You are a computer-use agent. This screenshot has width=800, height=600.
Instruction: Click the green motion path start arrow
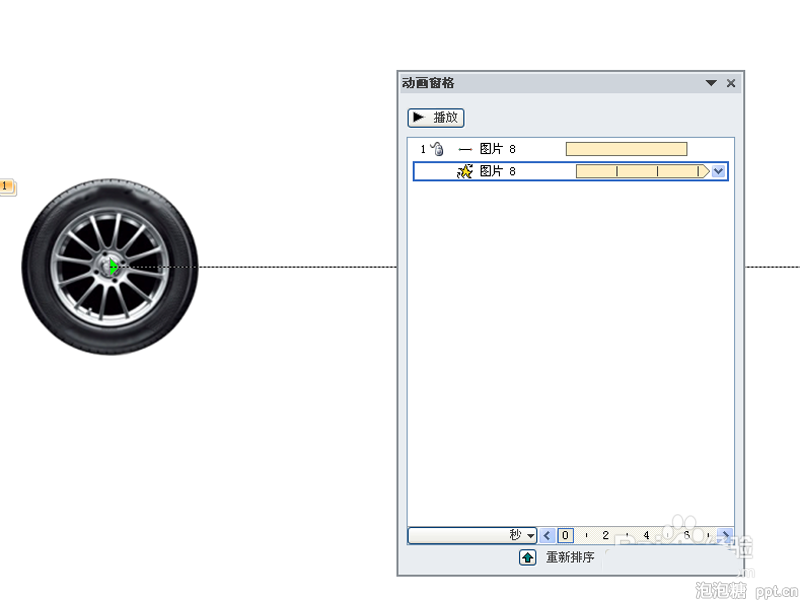click(115, 267)
